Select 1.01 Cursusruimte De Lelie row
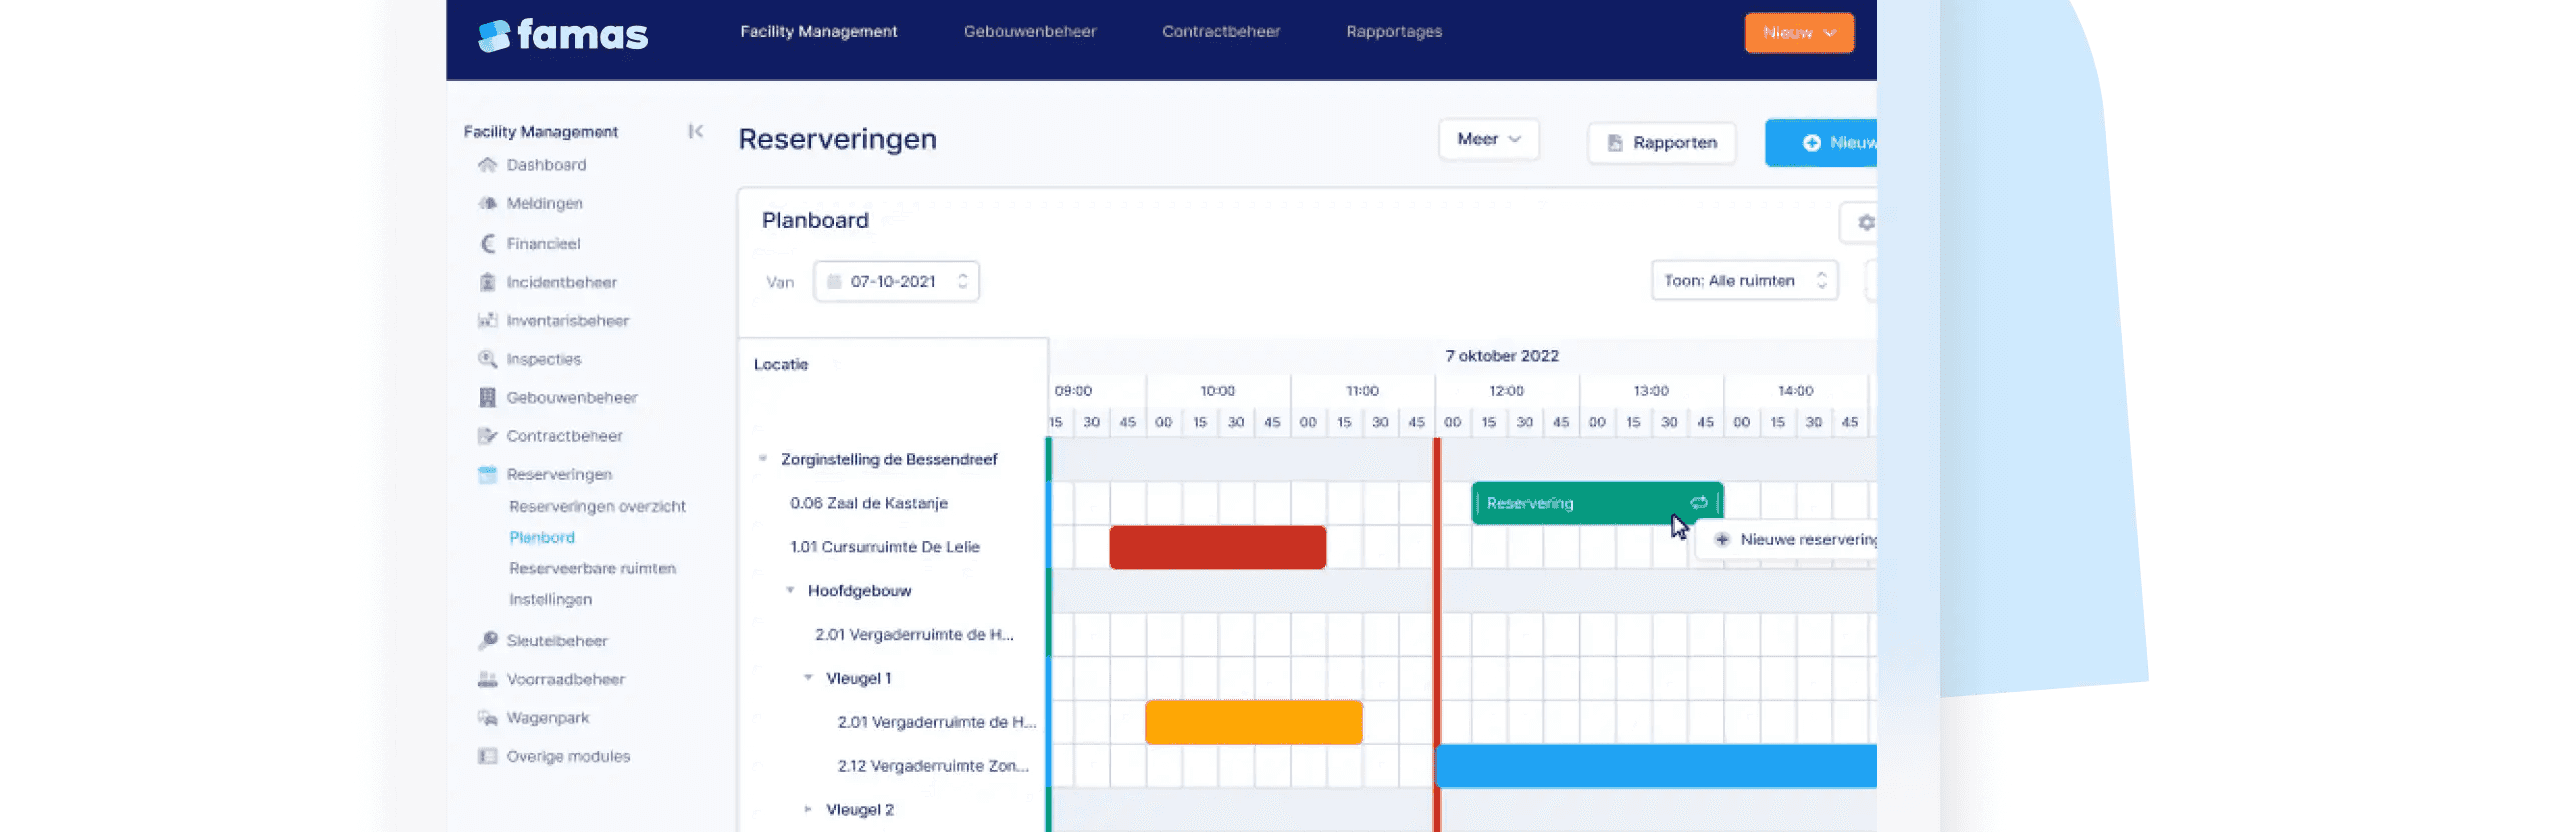 (x=884, y=547)
